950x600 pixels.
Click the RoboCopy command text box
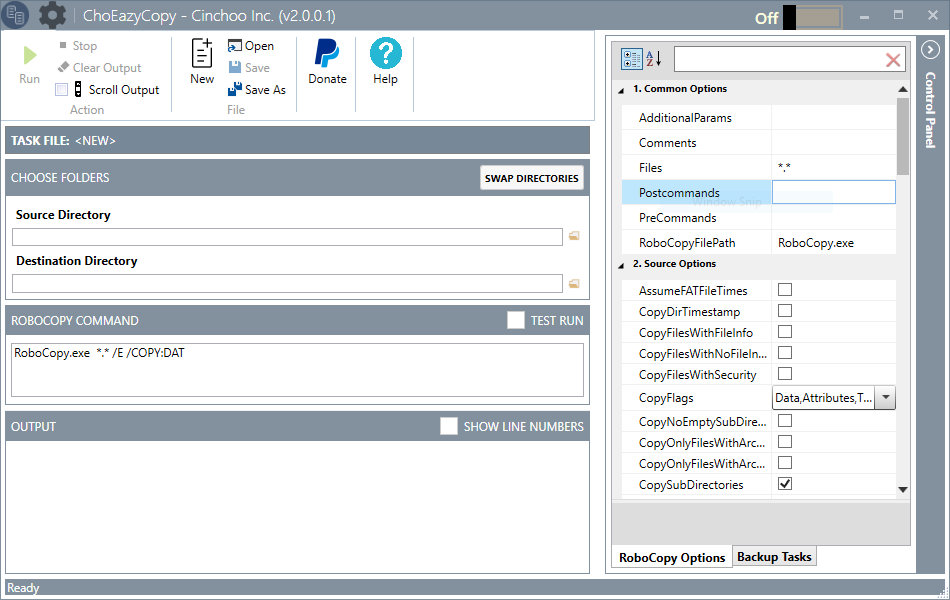coord(297,370)
